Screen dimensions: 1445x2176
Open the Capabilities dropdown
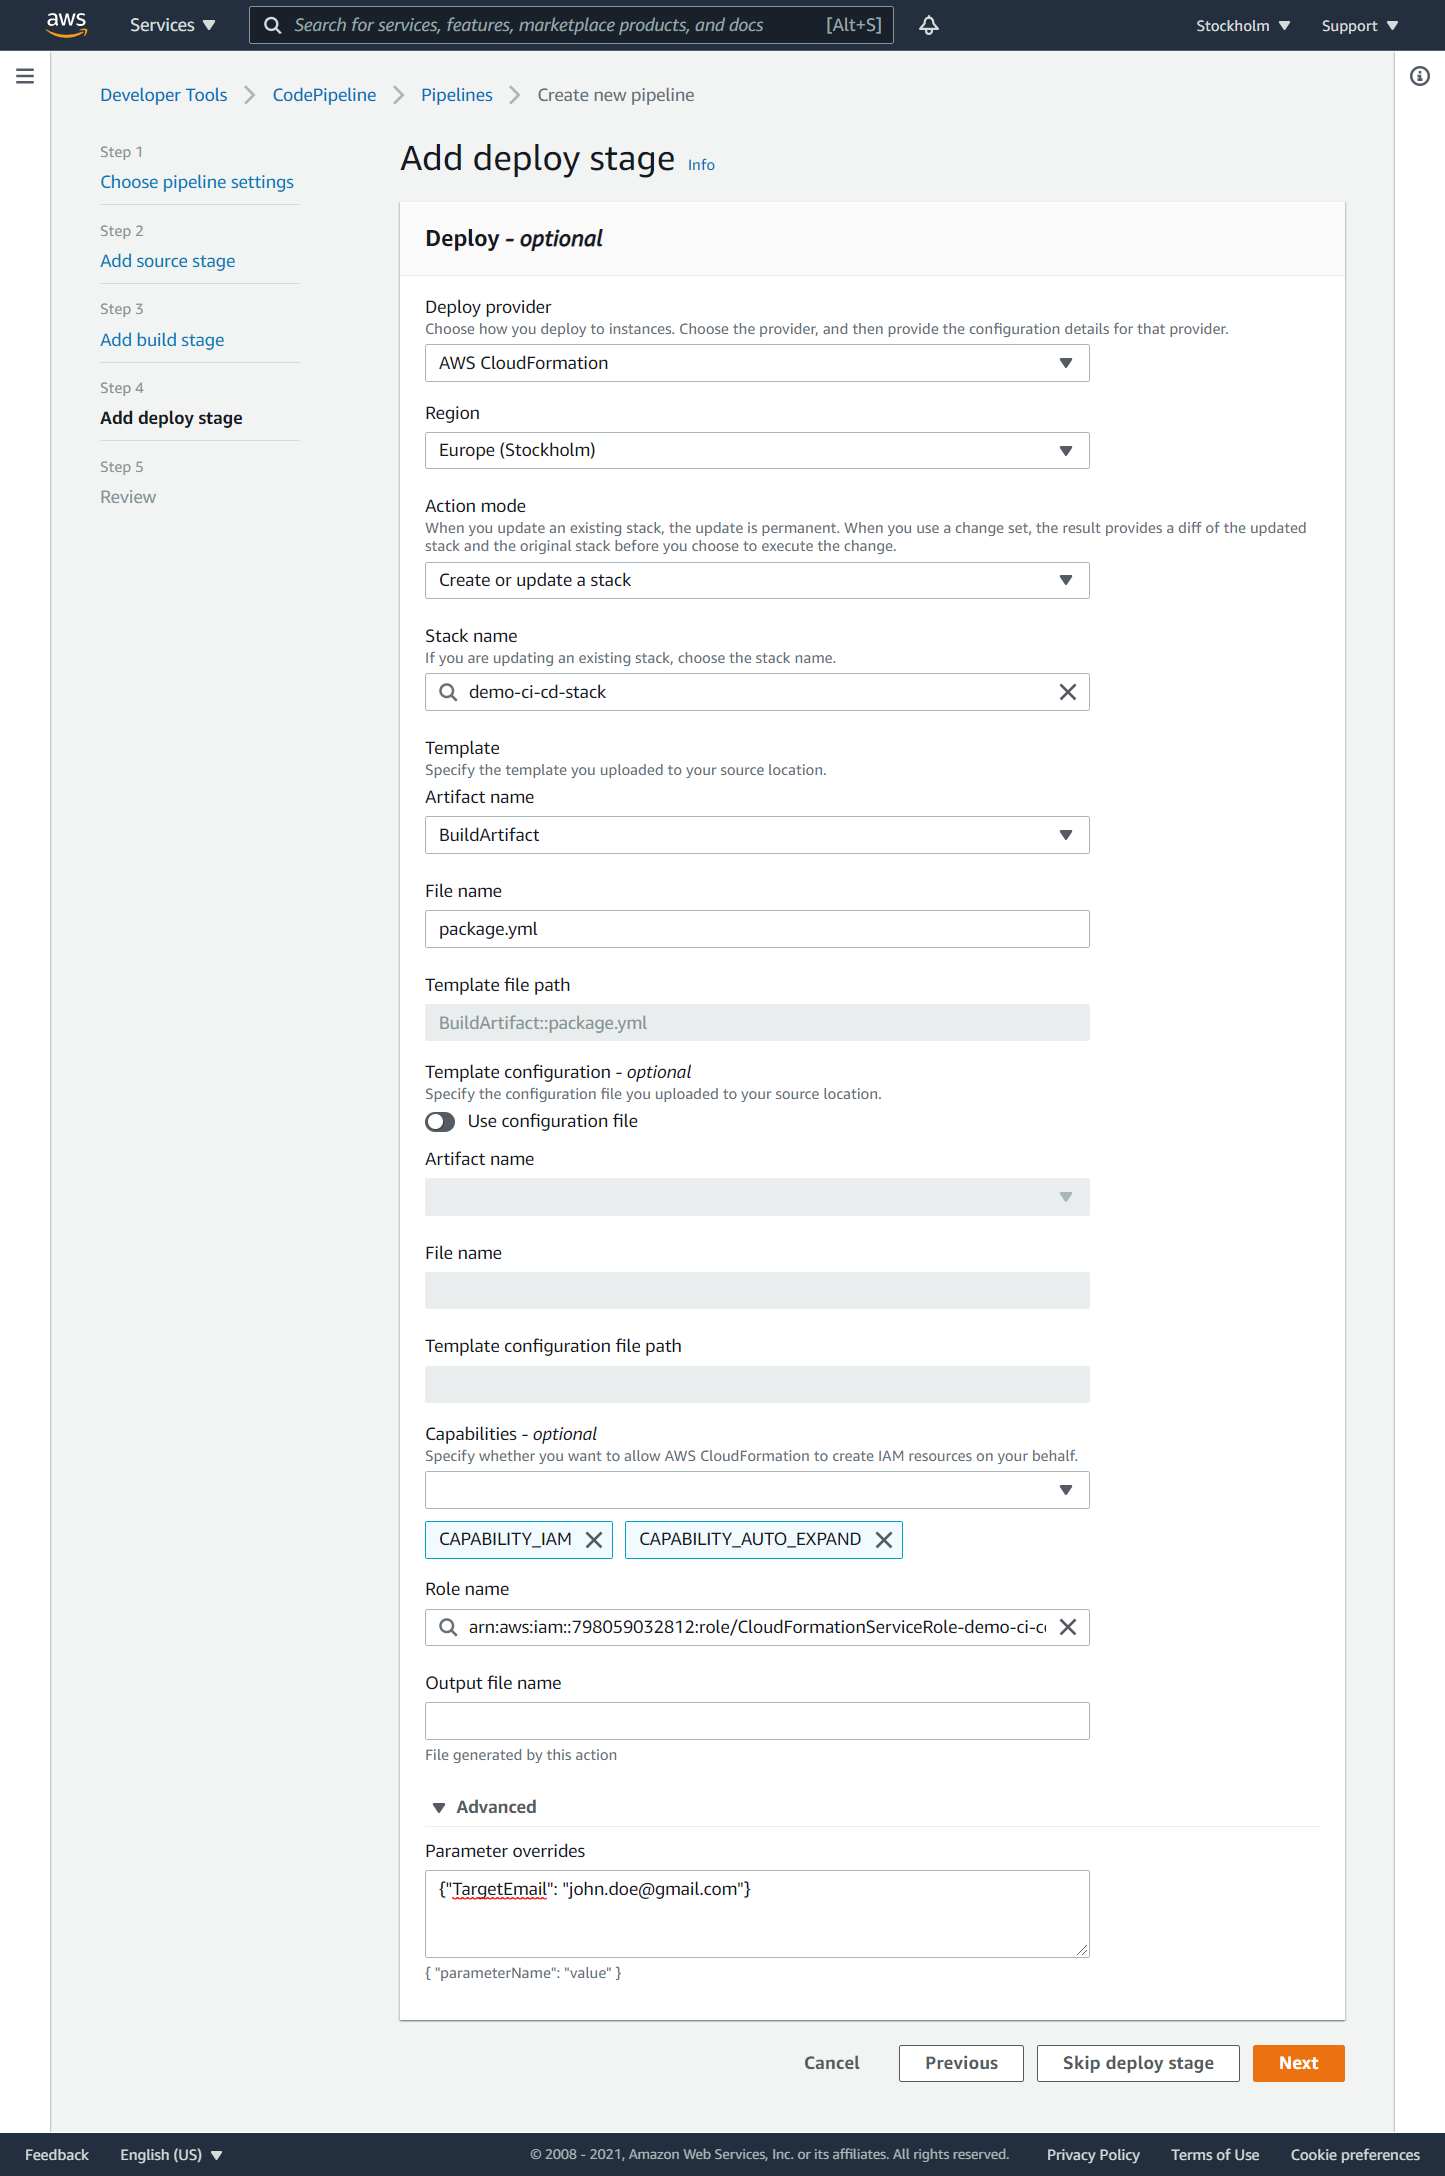(x=756, y=1490)
